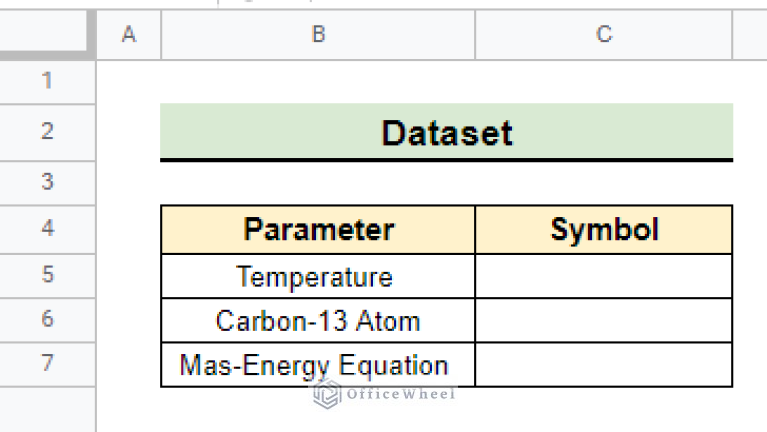Select row 3 header
The width and height of the screenshot is (767, 432).
tap(47, 183)
